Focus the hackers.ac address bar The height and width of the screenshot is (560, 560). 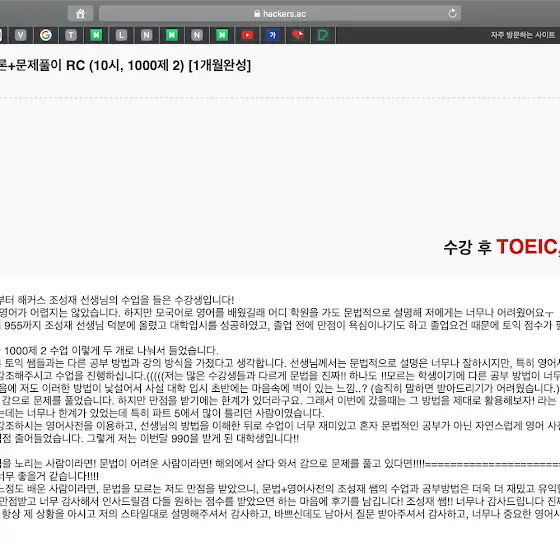280,14
